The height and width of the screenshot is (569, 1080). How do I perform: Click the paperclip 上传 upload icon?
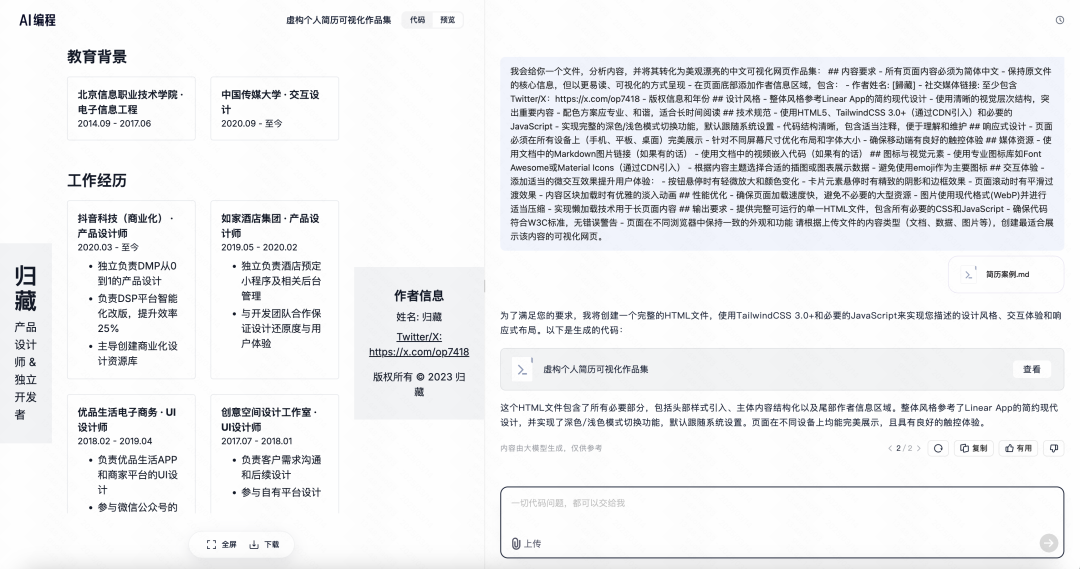516,544
